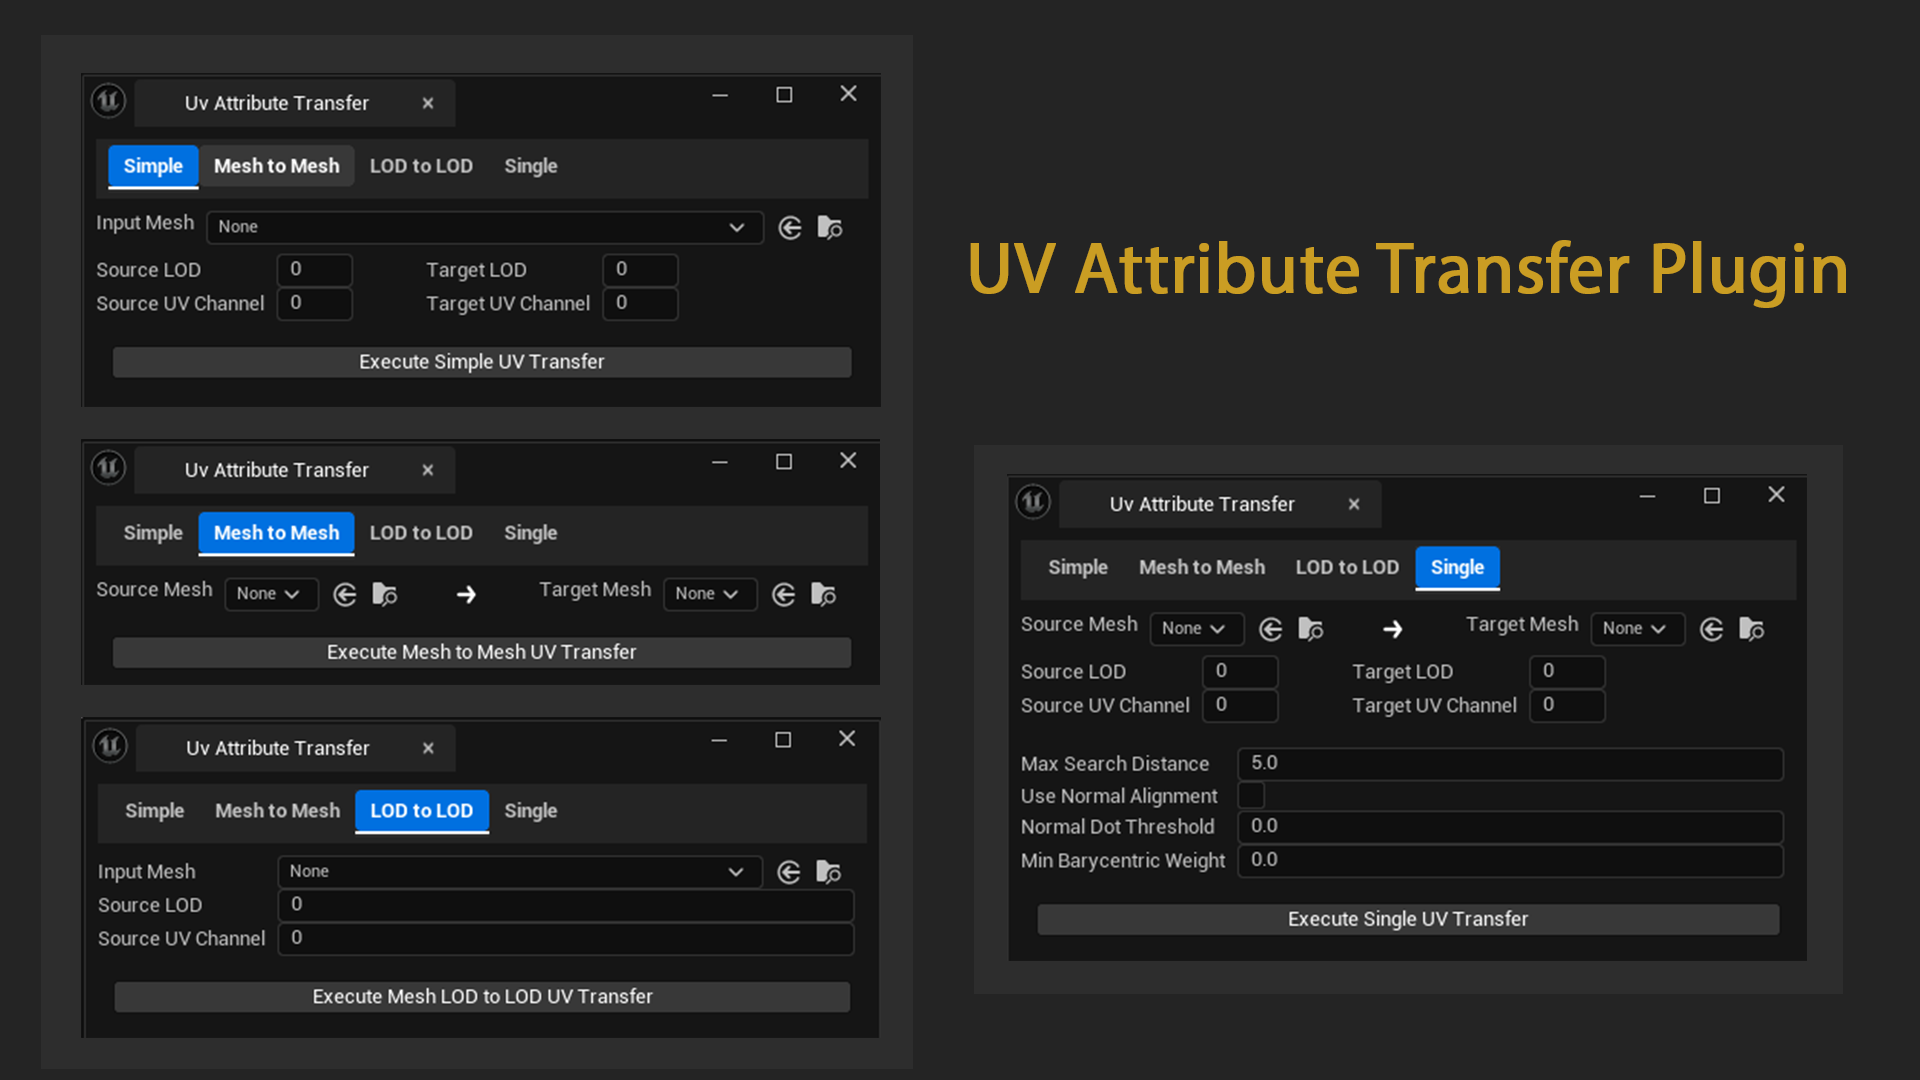Select LOD to LOD tab in Single window
The height and width of the screenshot is (1080, 1920).
1347,567
